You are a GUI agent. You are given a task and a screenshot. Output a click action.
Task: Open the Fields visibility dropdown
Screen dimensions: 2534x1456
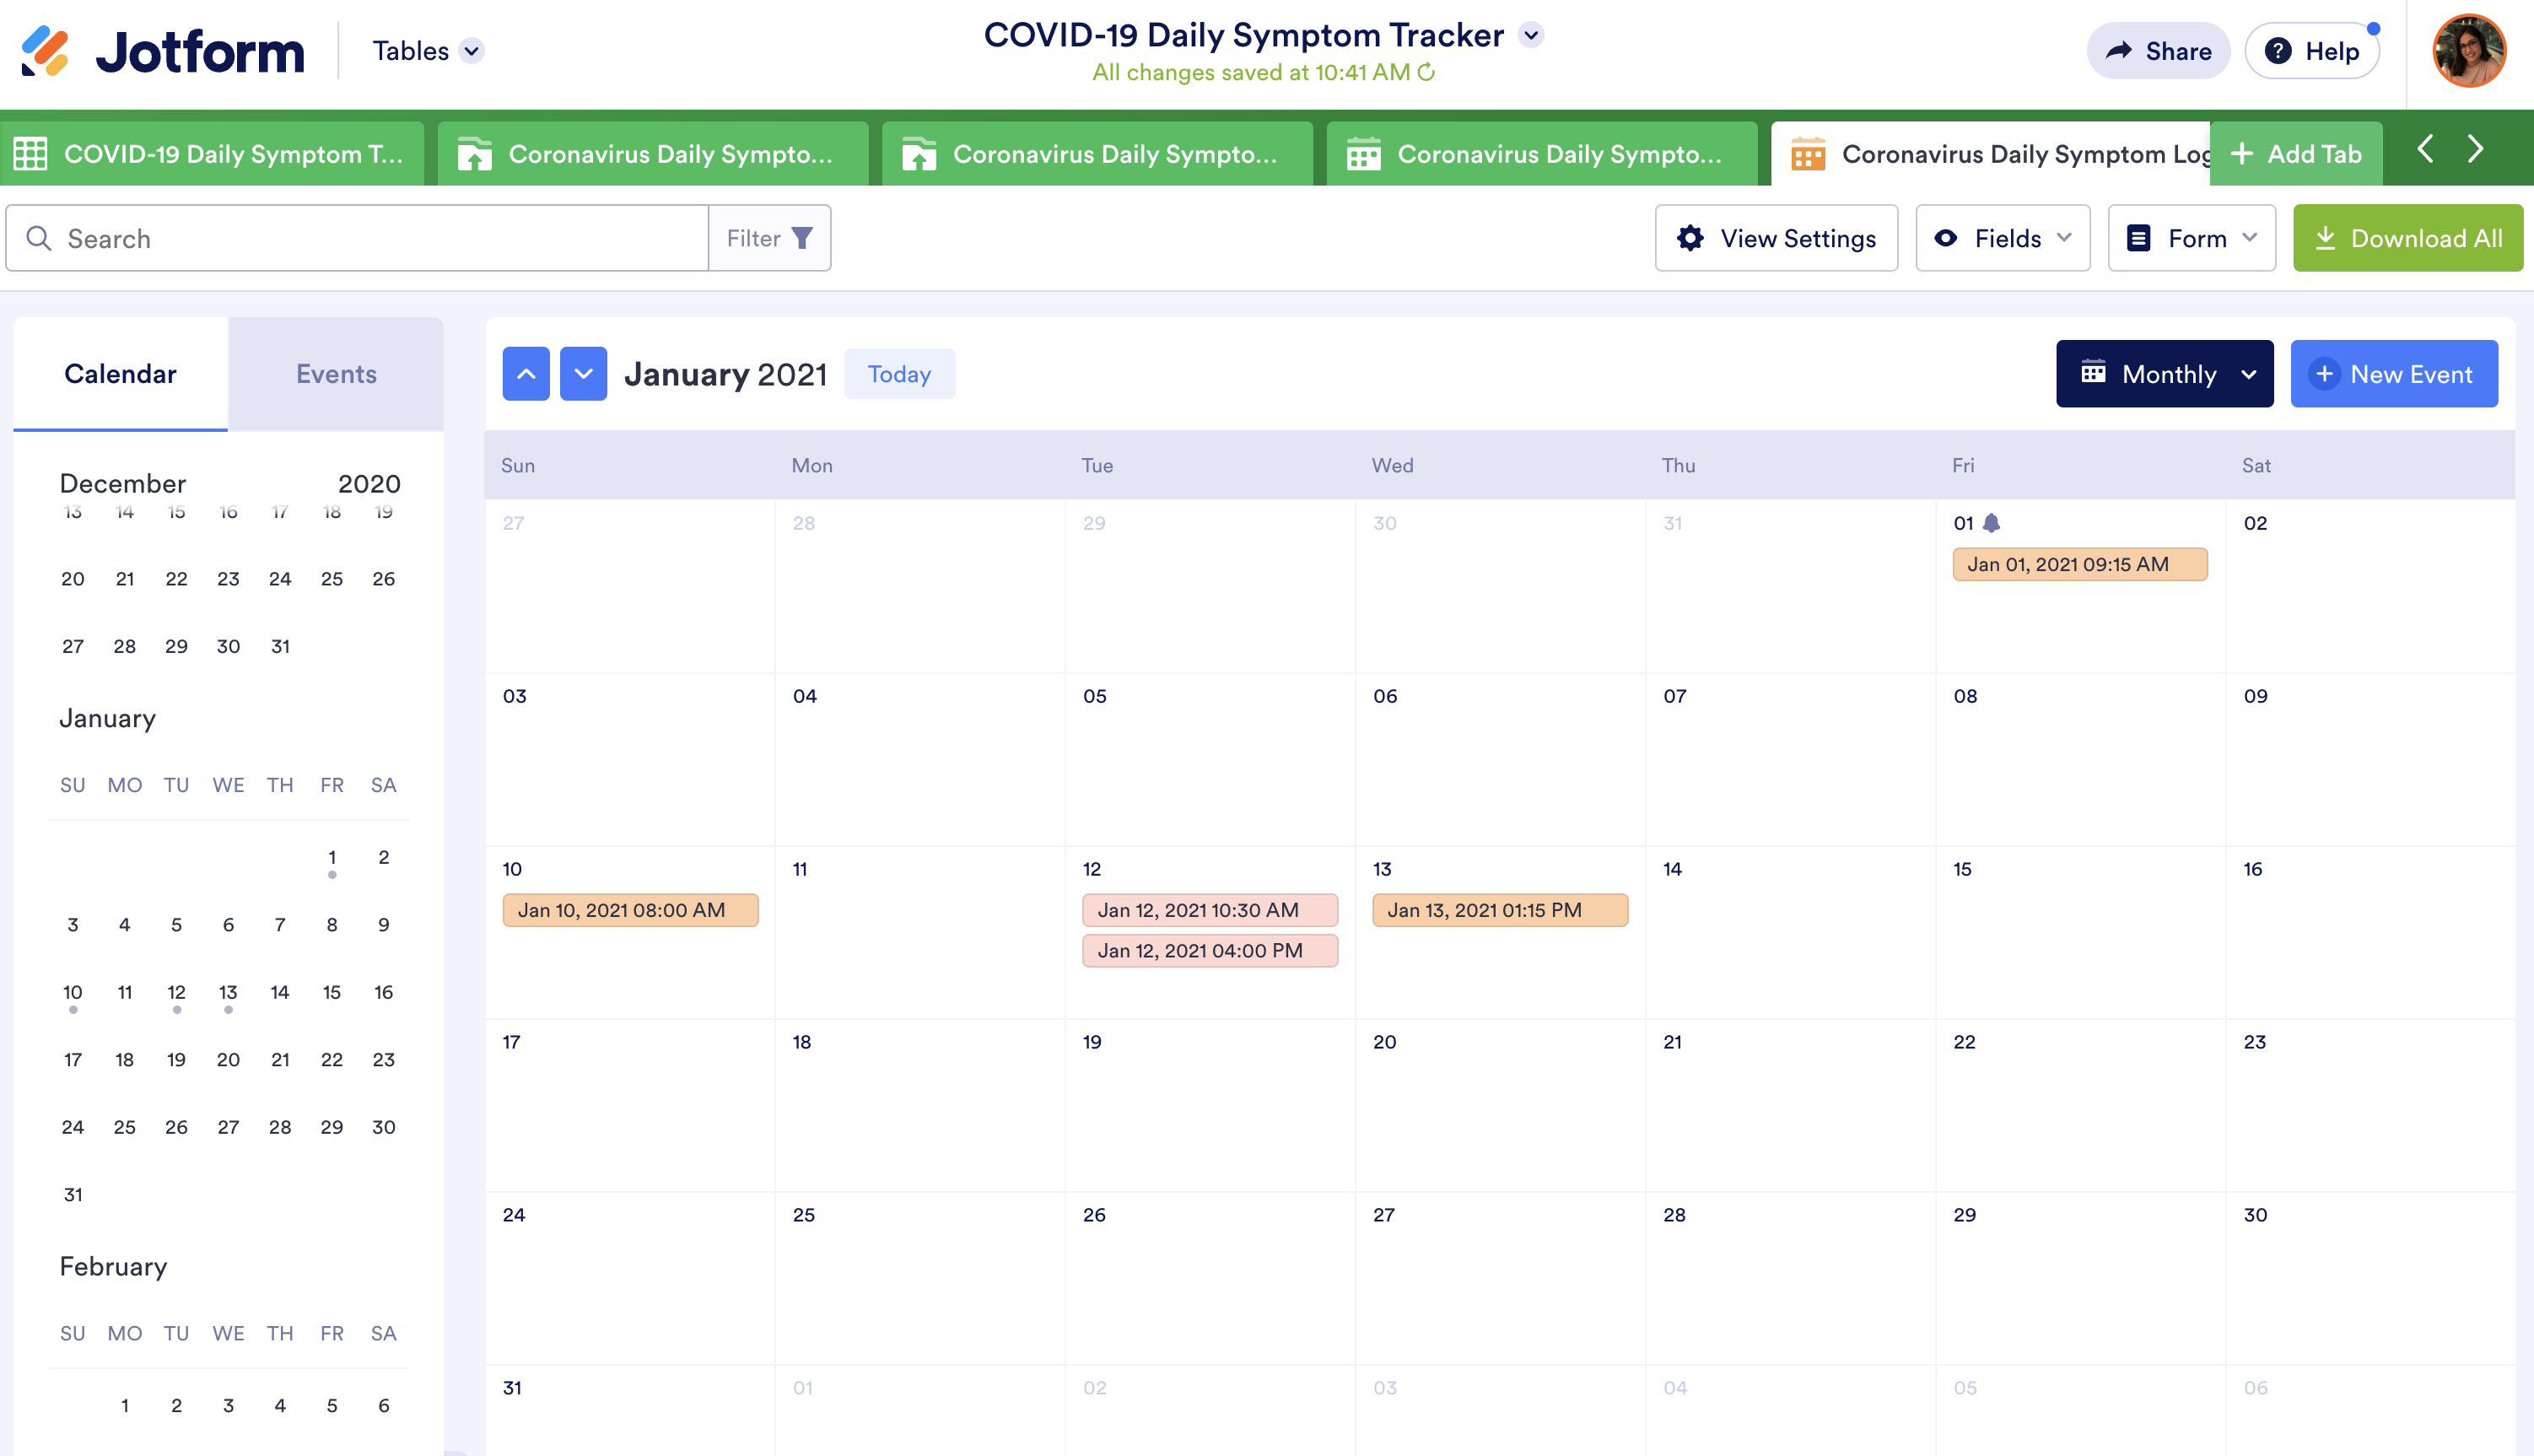pos(2002,238)
